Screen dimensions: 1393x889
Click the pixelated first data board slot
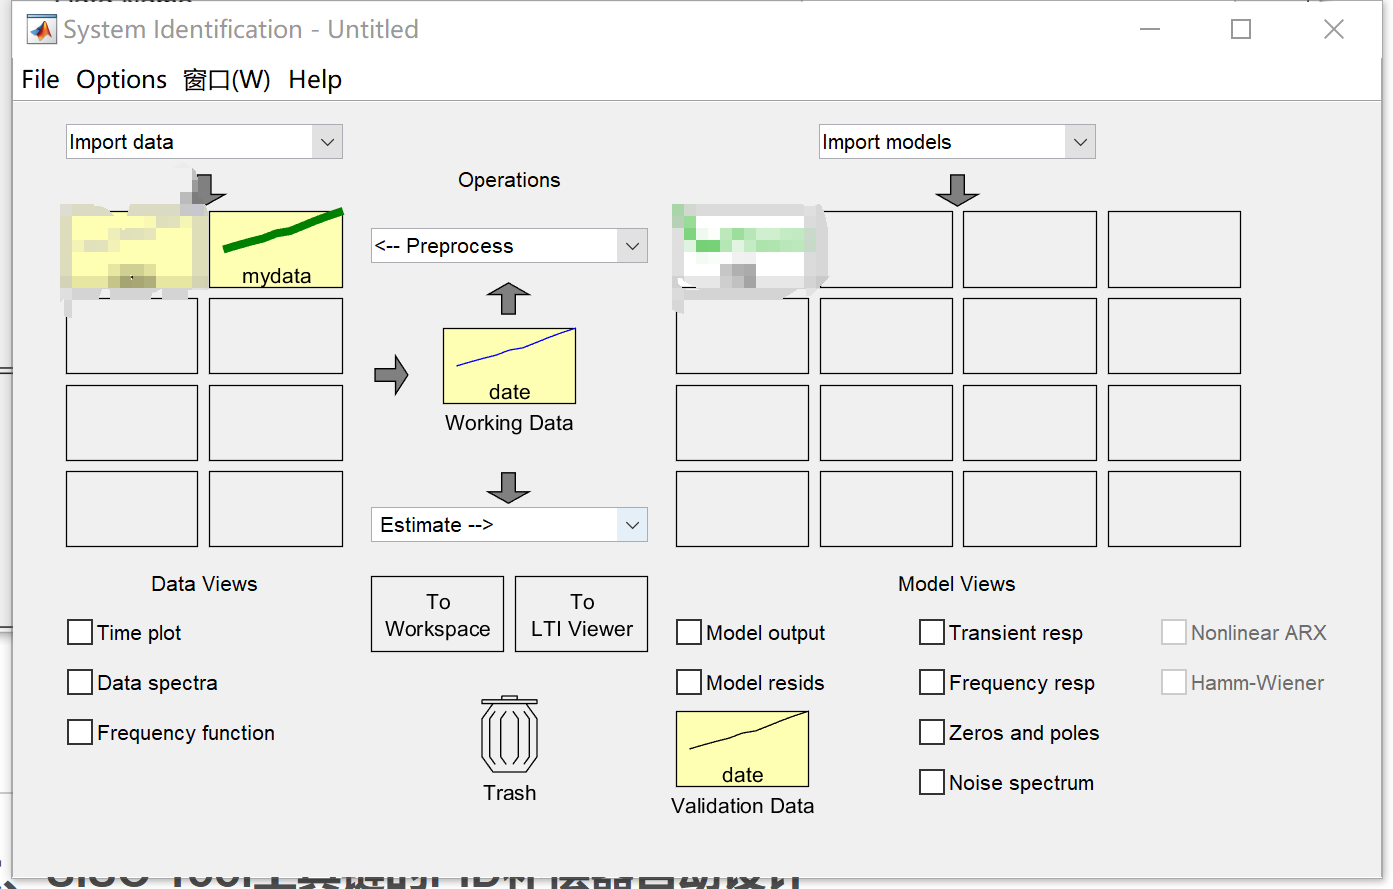(x=132, y=249)
